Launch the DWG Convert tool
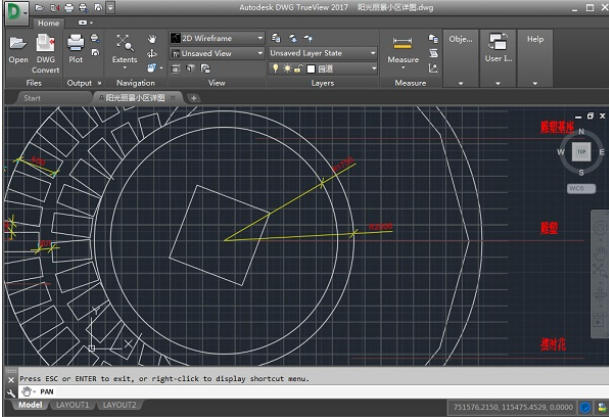Image resolution: width=609 pixels, height=417 pixels. coord(46,44)
